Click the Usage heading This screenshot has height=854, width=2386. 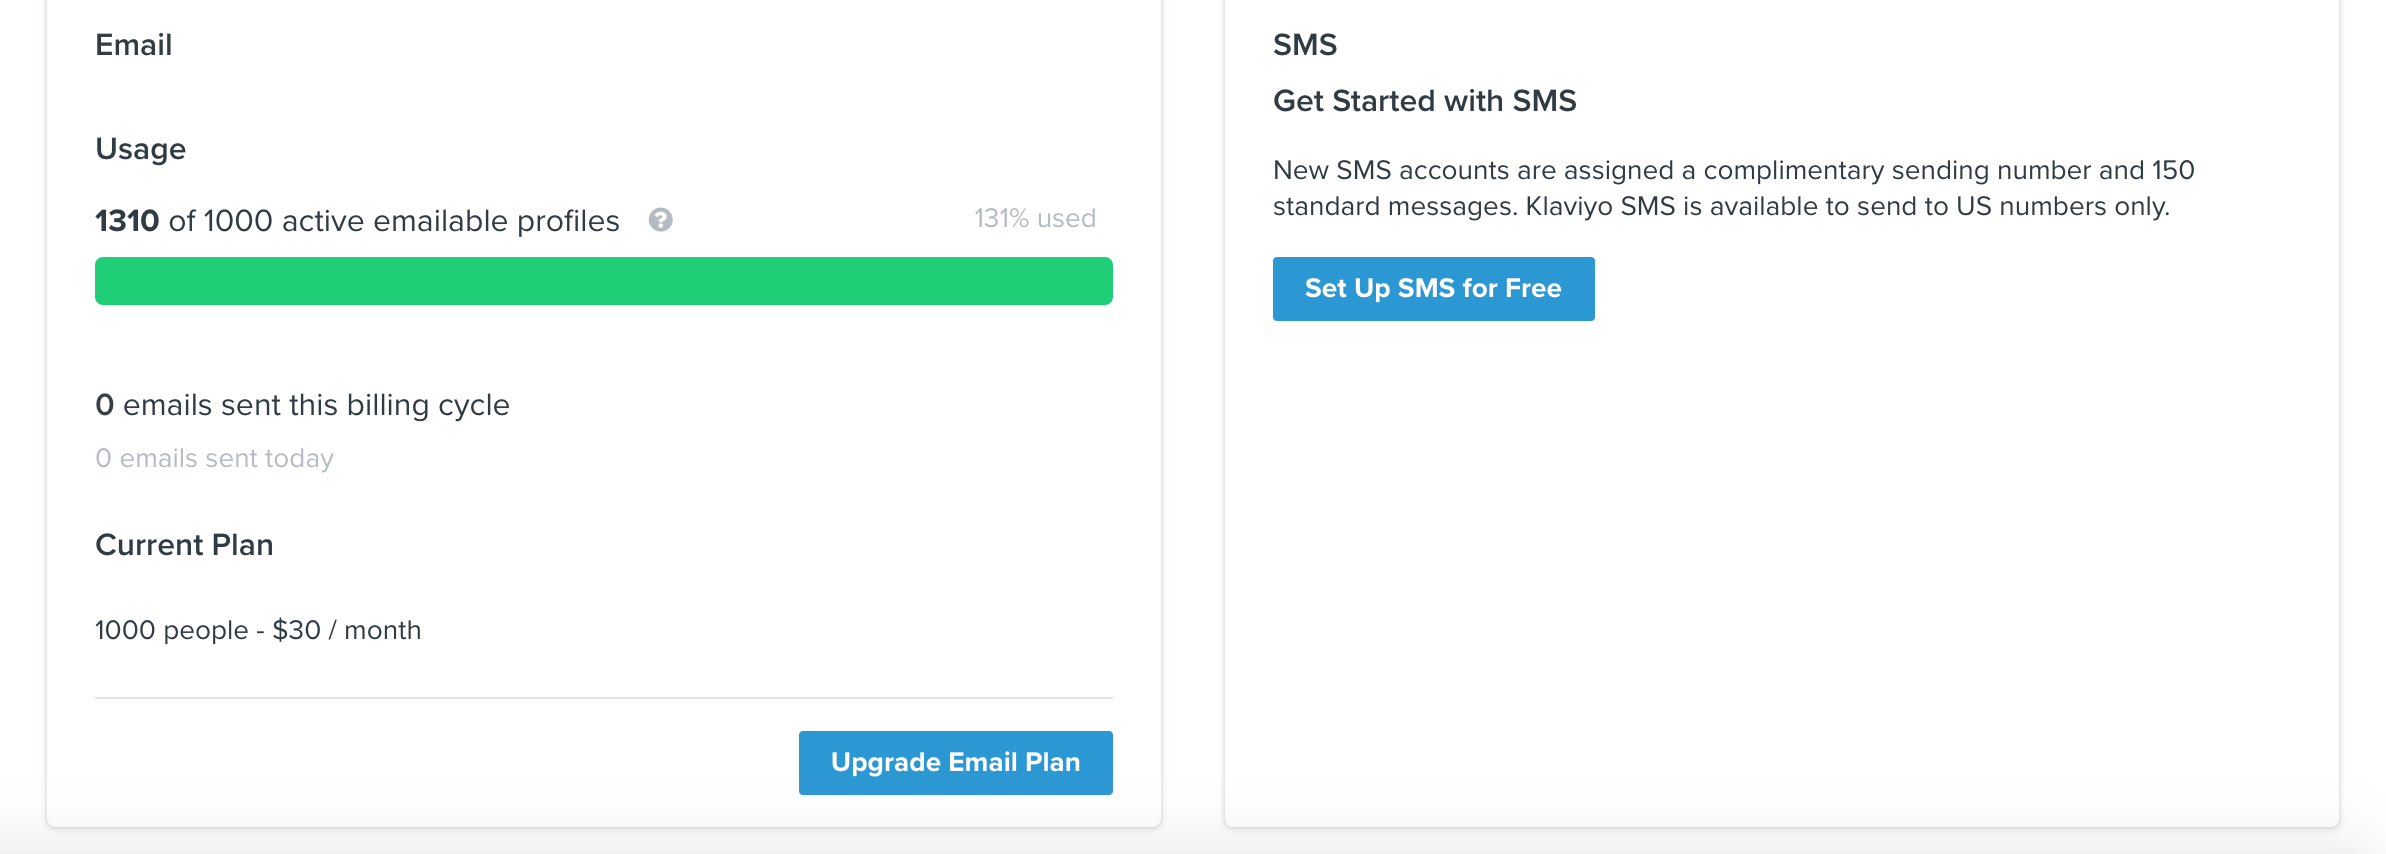pyautogui.click(x=140, y=149)
